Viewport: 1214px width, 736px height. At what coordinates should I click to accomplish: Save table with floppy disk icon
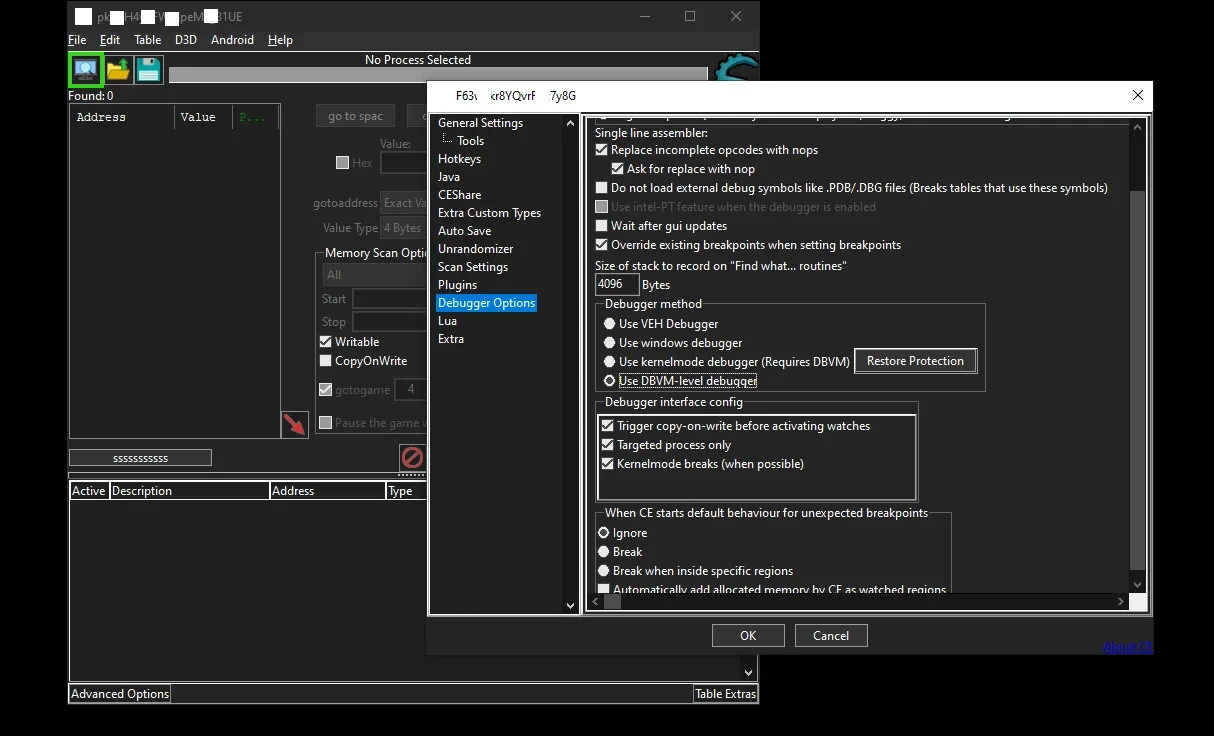tap(148, 70)
